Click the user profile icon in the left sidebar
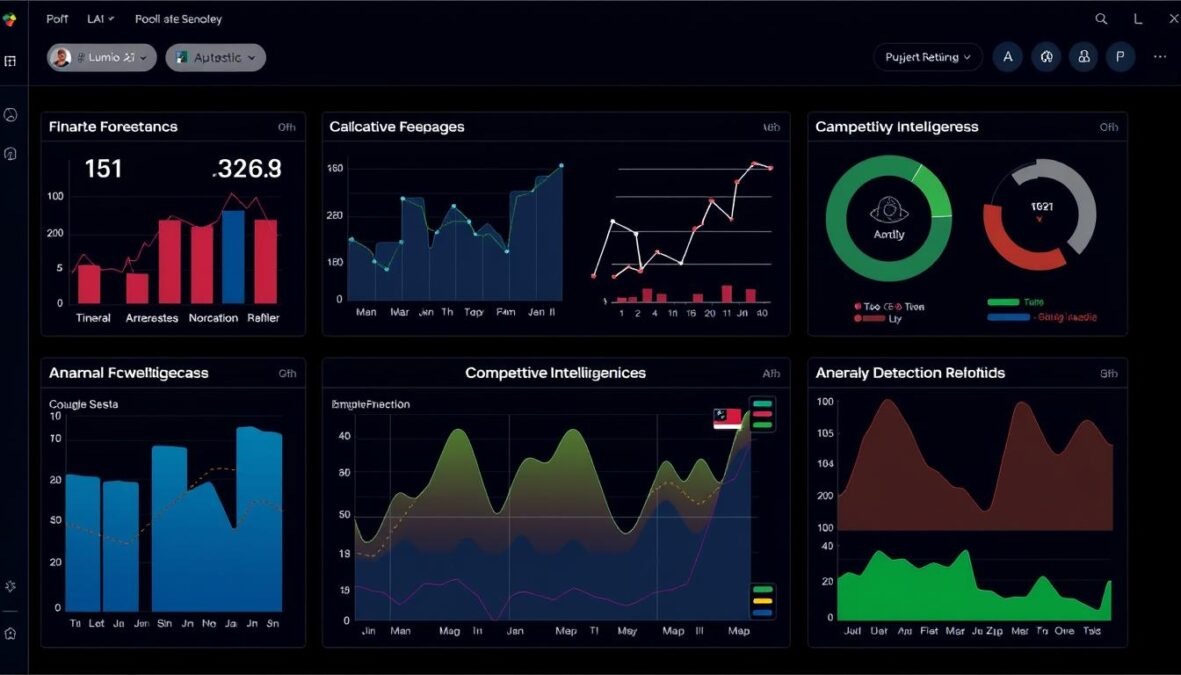 click(x=12, y=113)
